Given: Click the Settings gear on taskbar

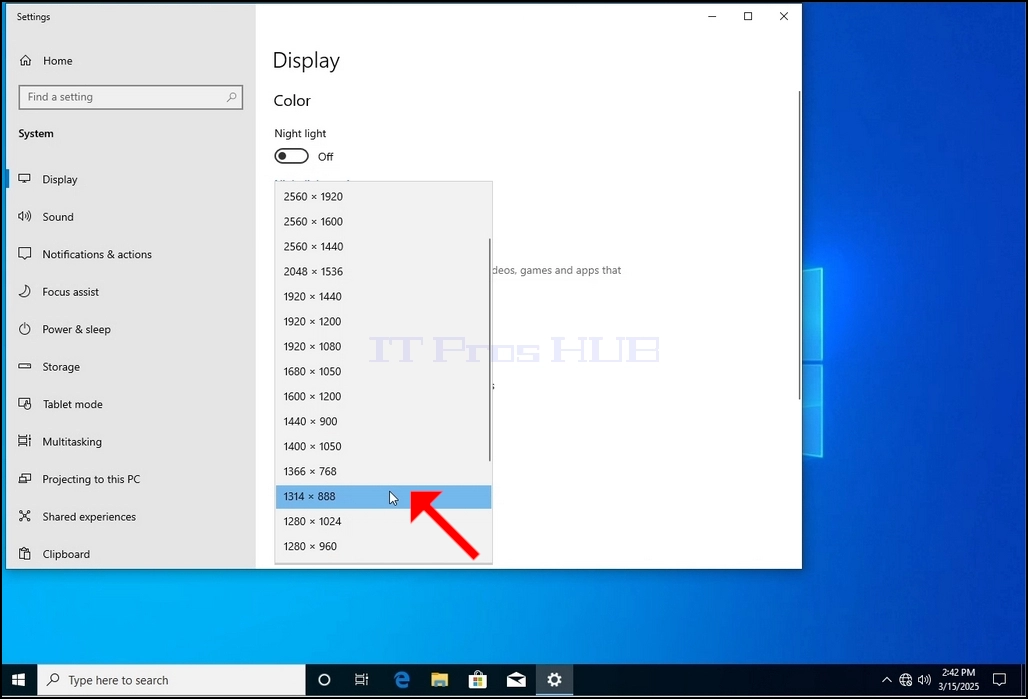Looking at the screenshot, I should (555, 680).
